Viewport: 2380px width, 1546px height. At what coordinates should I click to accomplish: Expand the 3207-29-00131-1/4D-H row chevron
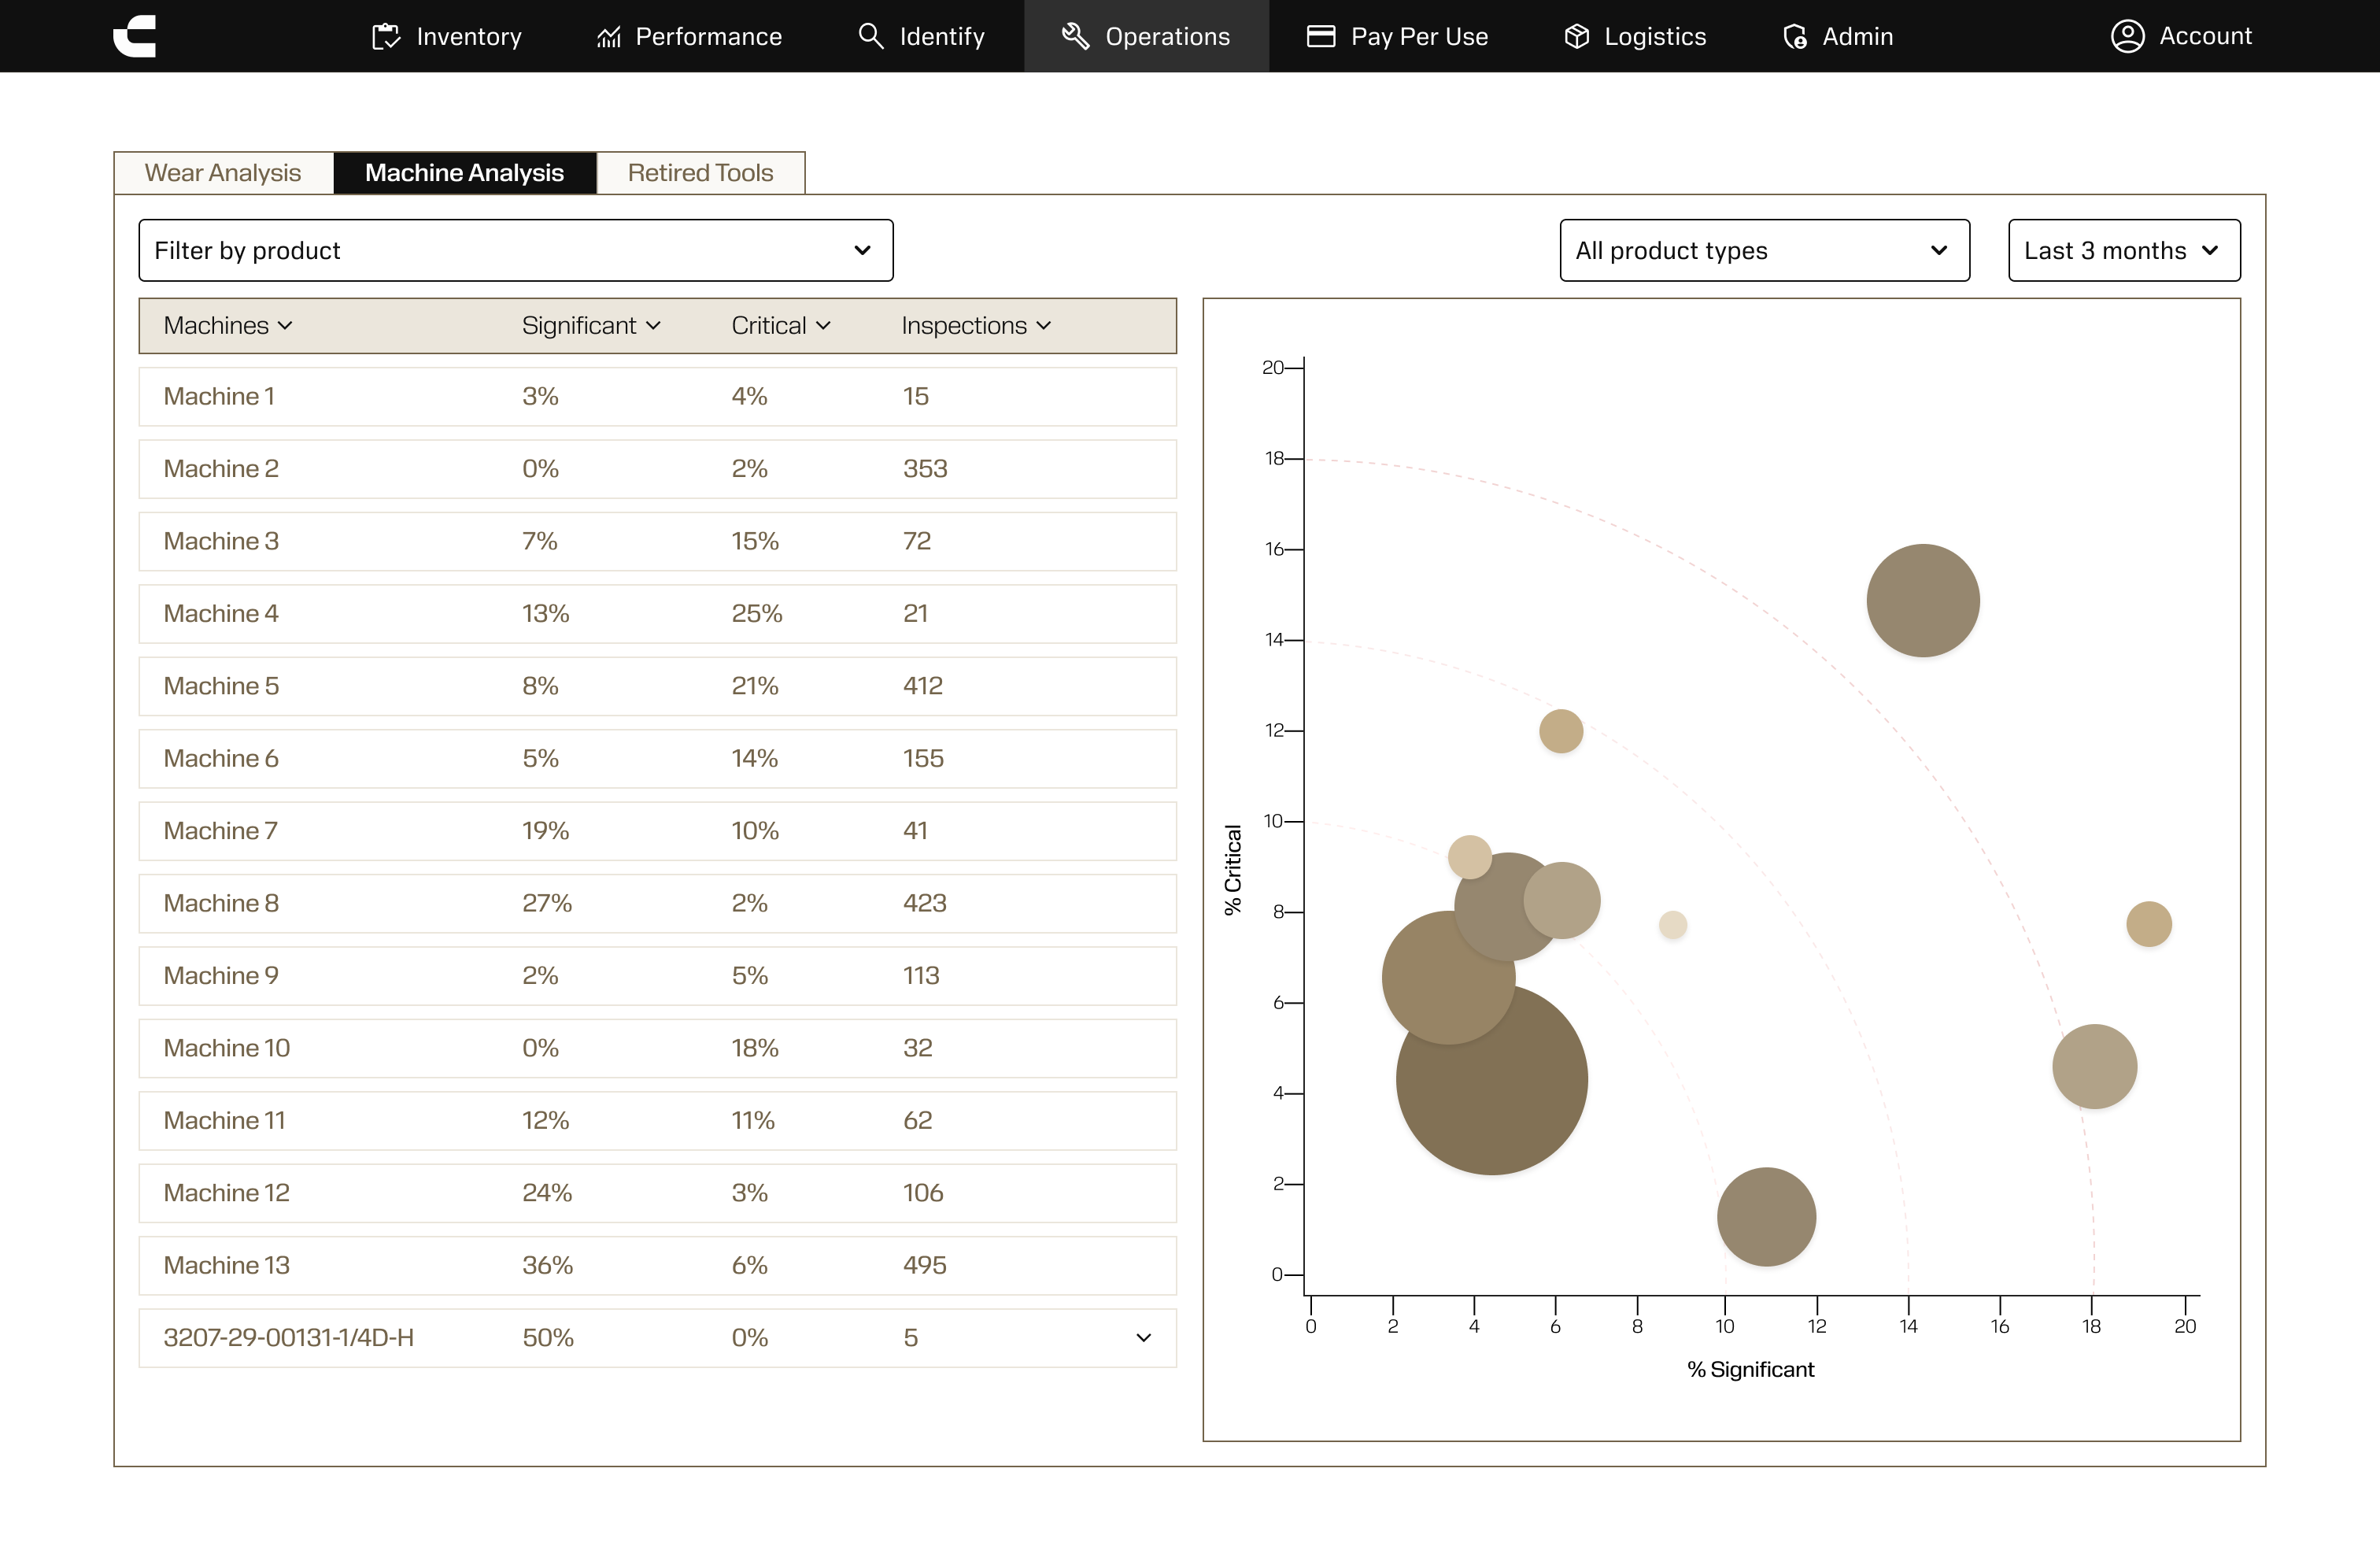1144,1338
